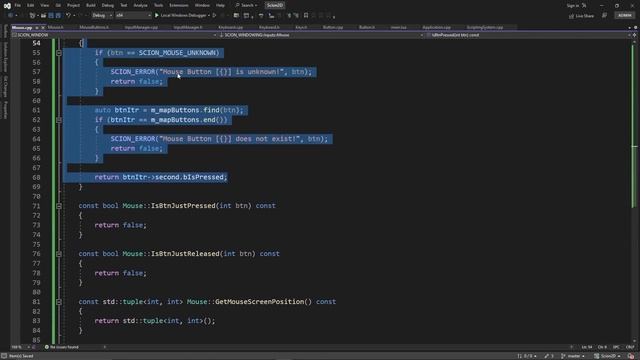Viewport: 640px width, 360px height.
Task: Click the pending changes pencil icon
Action: click(549, 356)
